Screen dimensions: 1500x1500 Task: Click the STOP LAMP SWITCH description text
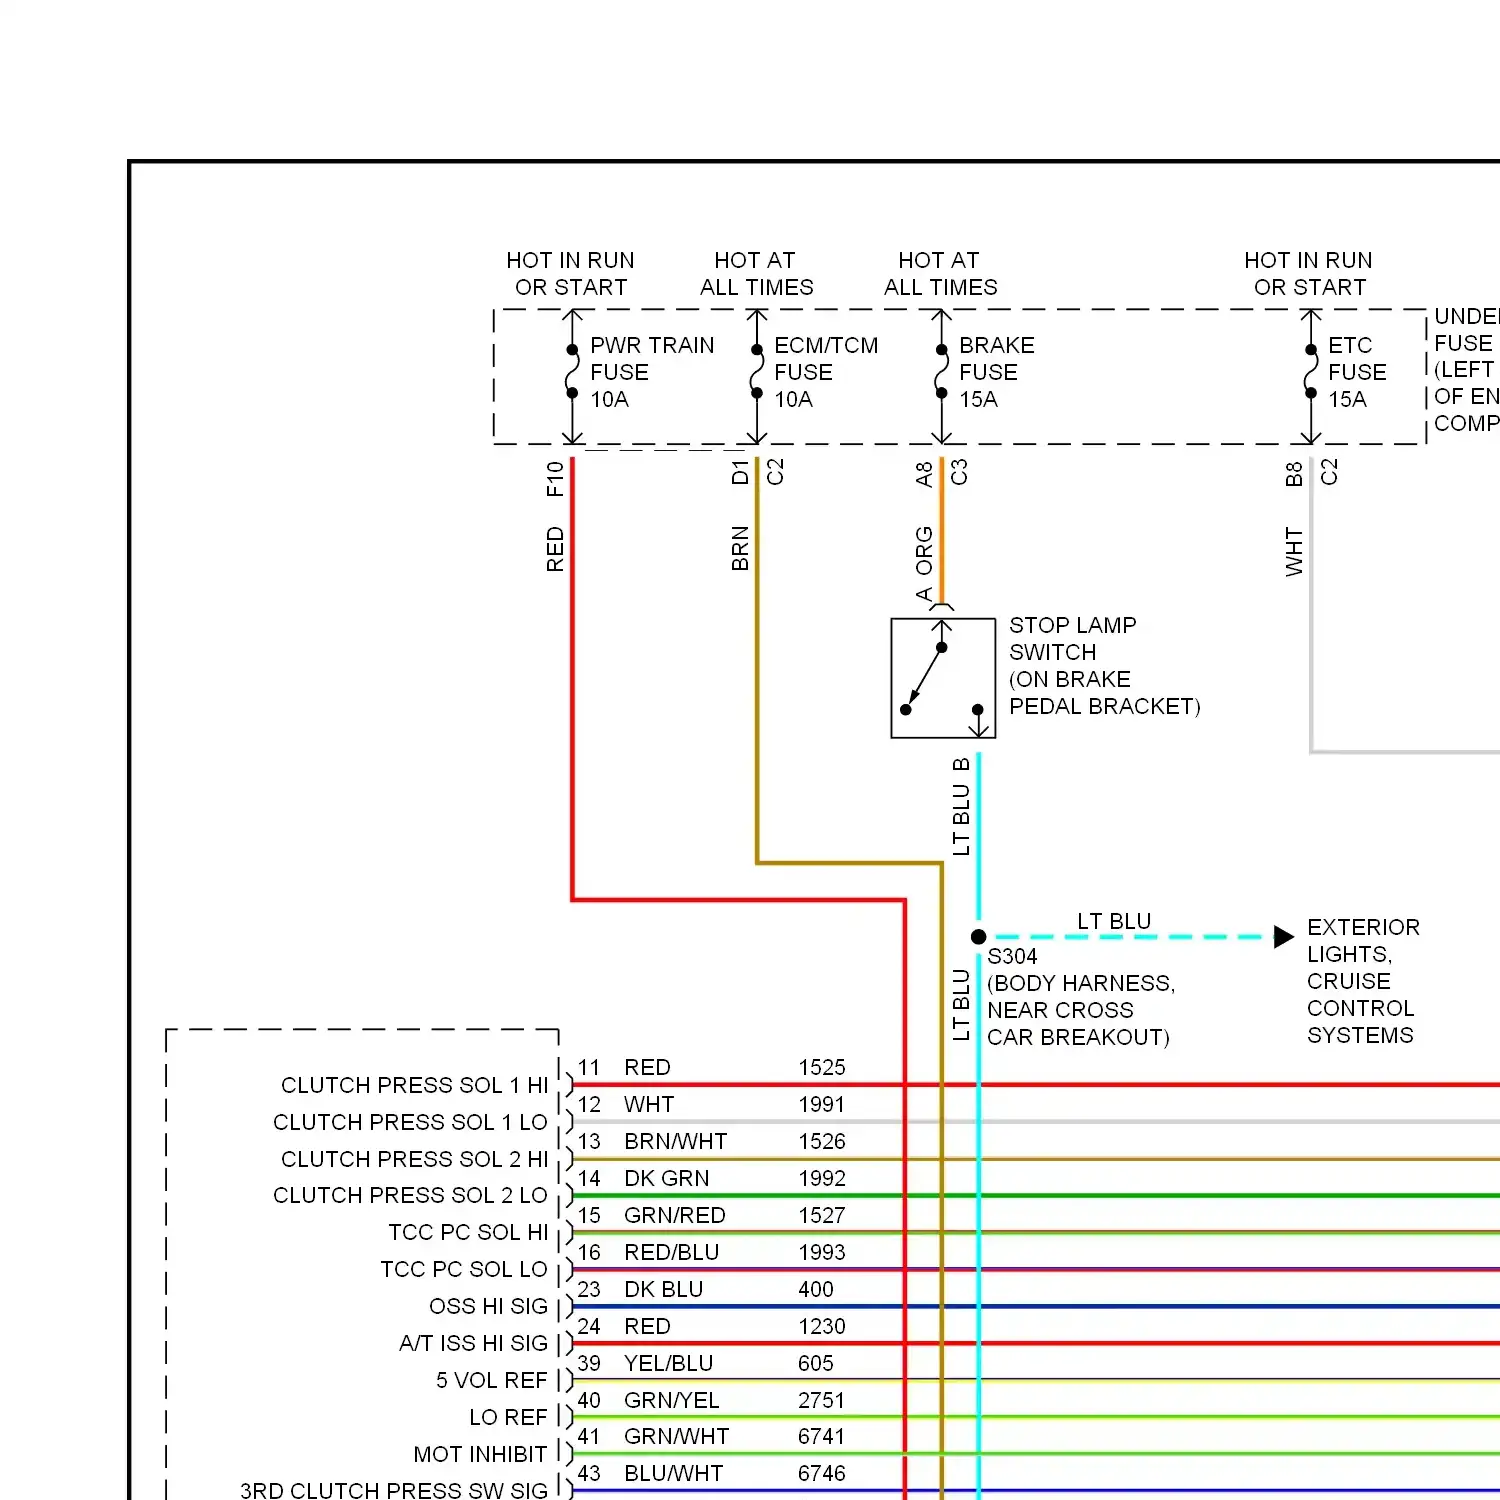(1104, 666)
